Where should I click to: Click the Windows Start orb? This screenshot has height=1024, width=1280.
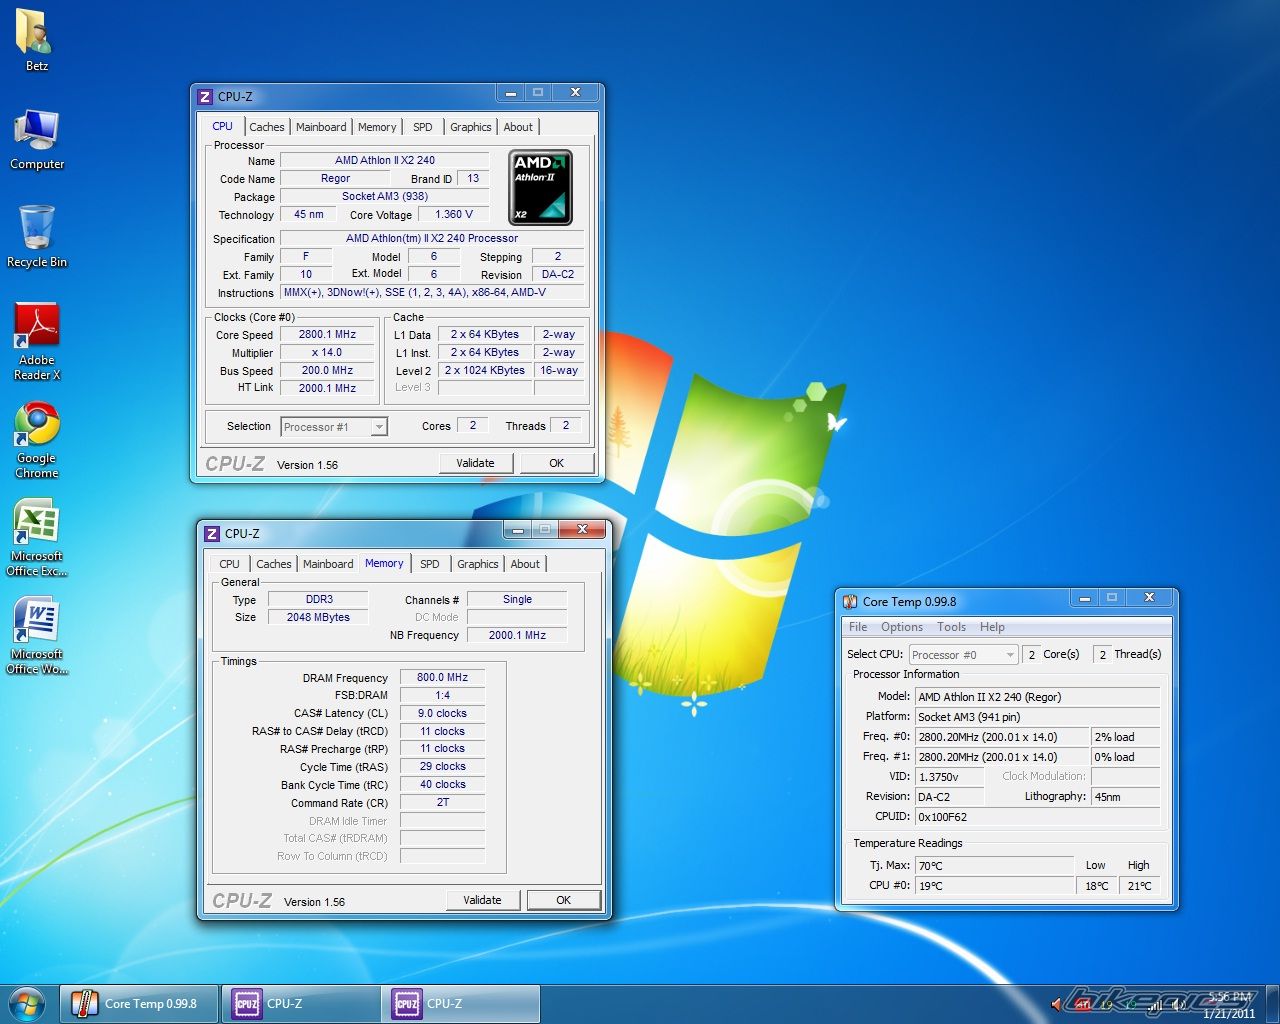27,1003
